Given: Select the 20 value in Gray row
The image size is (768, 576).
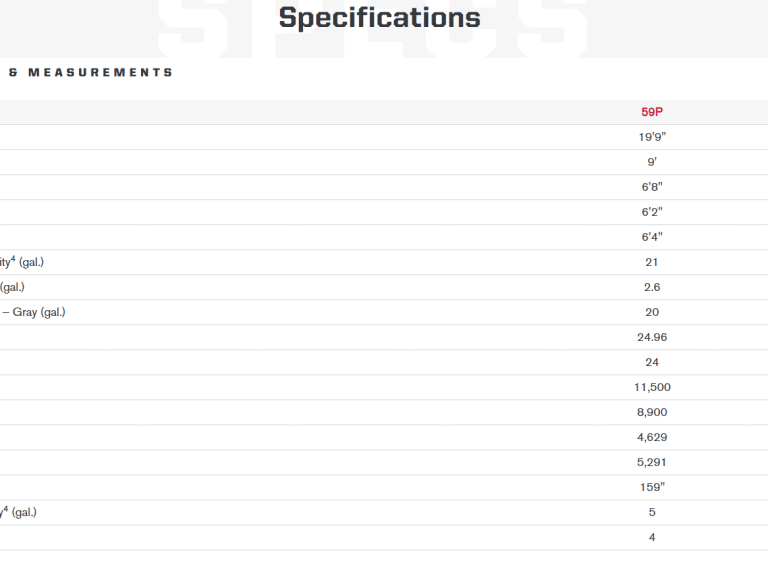Looking at the screenshot, I should 652,312.
